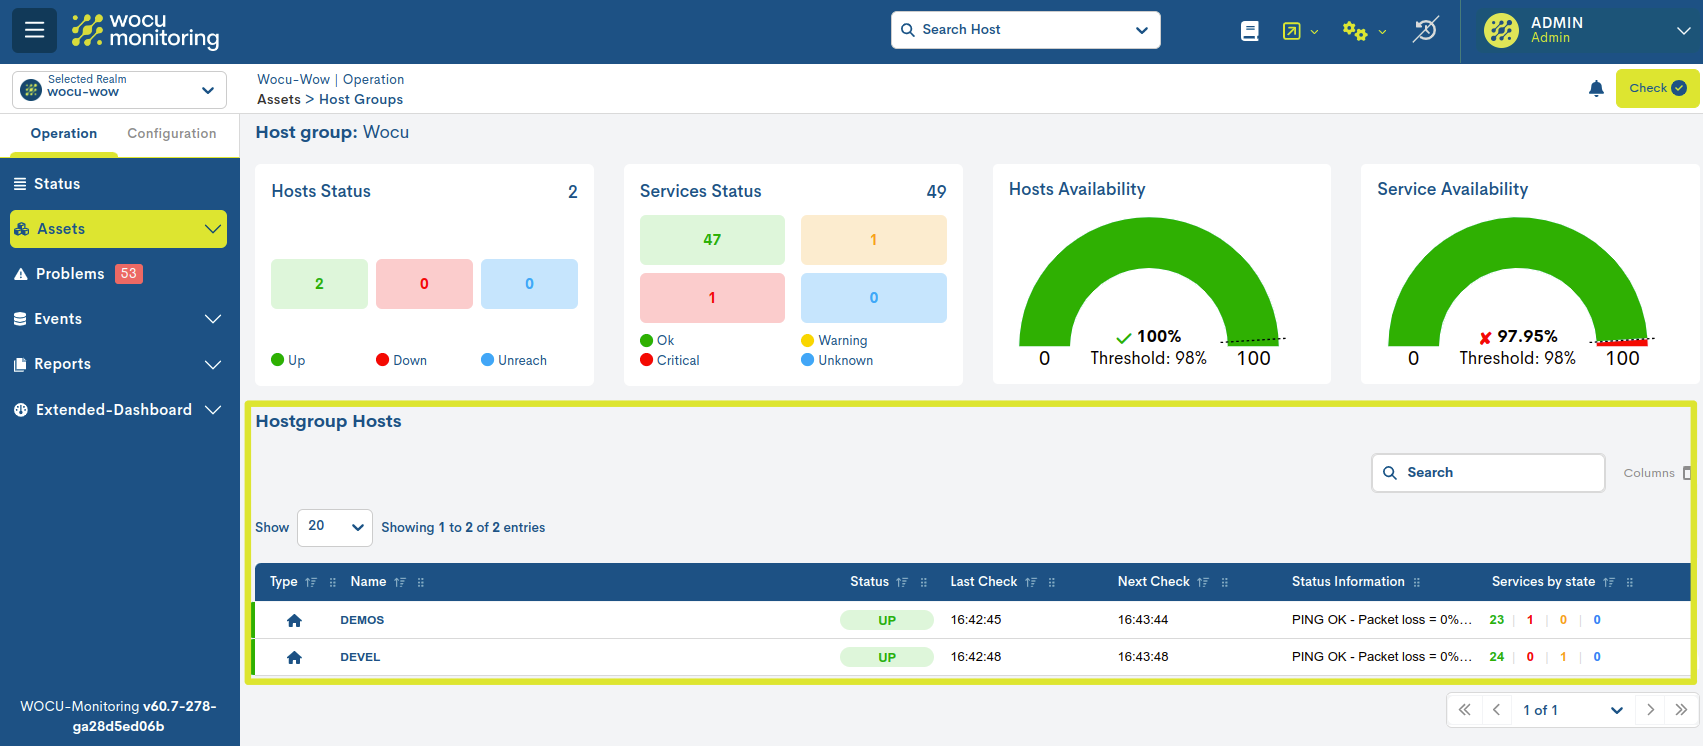
Task: Click the external link arrow icon
Action: point(1292,31)
